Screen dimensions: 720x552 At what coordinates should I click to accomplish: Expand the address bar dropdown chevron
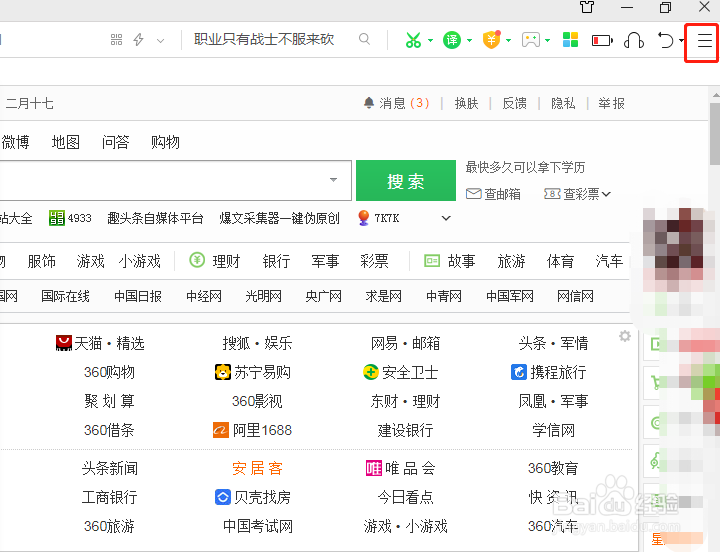click(x=160, y=41)
